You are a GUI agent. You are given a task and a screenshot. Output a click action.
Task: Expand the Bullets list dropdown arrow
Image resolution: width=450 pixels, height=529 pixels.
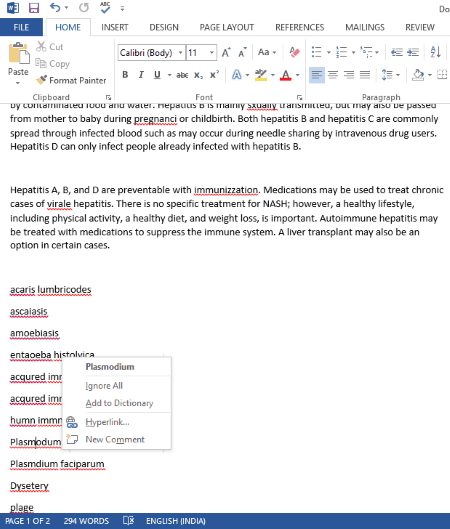coord(329,53)
